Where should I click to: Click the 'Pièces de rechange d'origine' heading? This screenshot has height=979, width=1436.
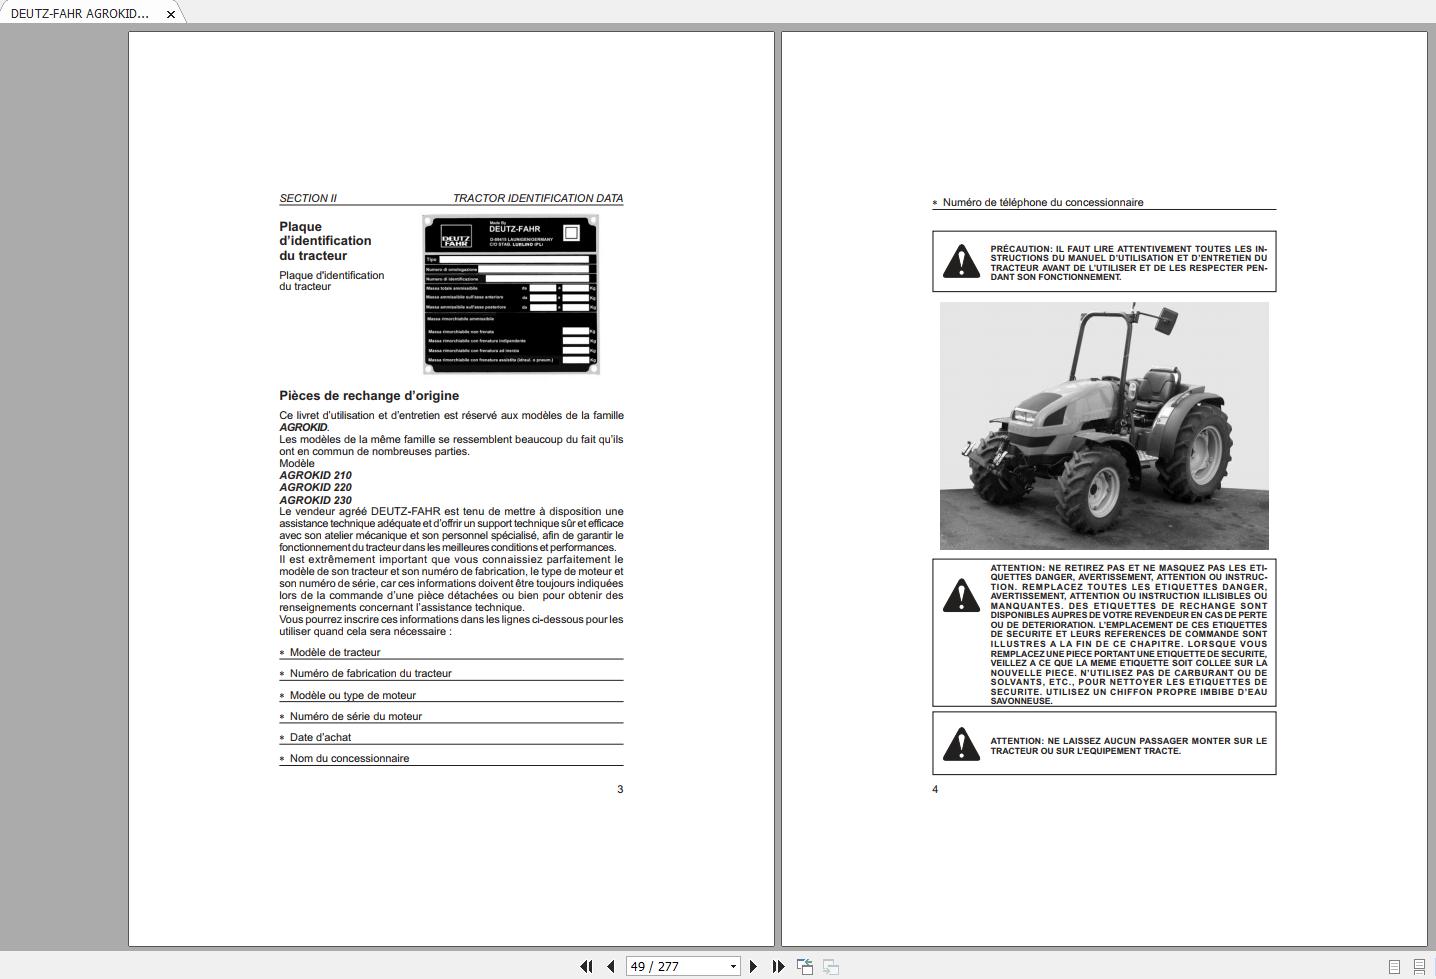click(x=369, y=396)
